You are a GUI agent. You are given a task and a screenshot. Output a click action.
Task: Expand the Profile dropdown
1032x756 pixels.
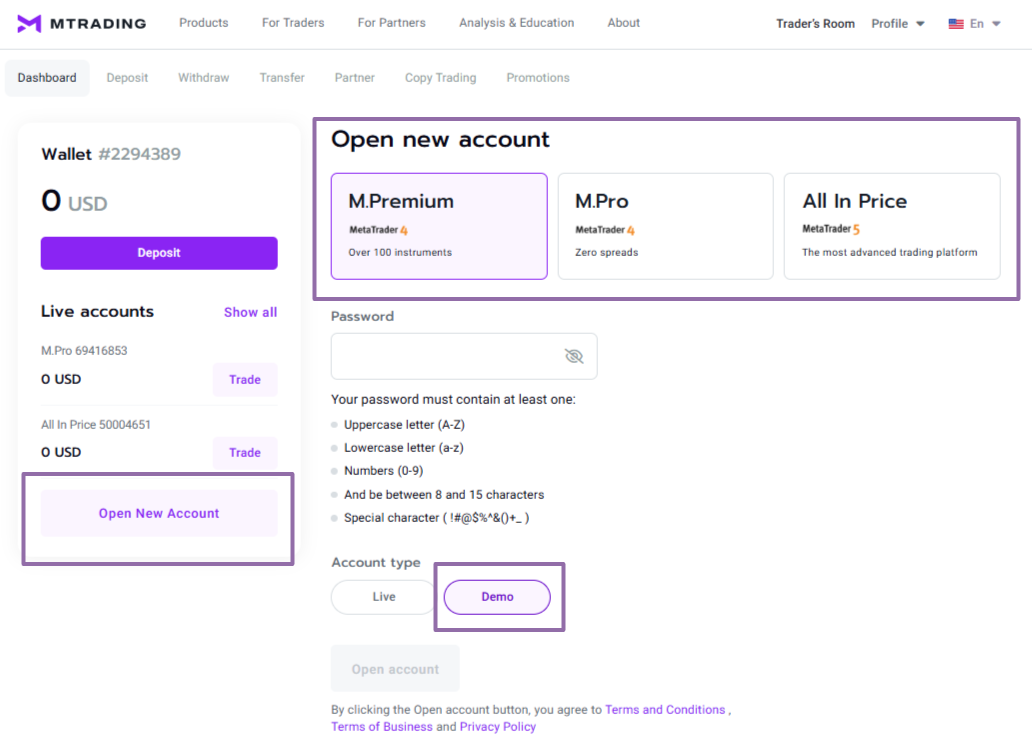point(898,24)
